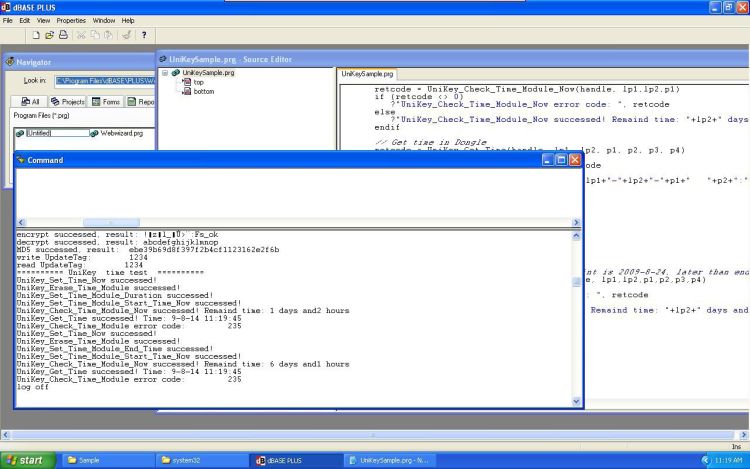Screen dimensions: 750x469
Task: Select the 'top' node in the tree
Action: [x=199, y=82]
